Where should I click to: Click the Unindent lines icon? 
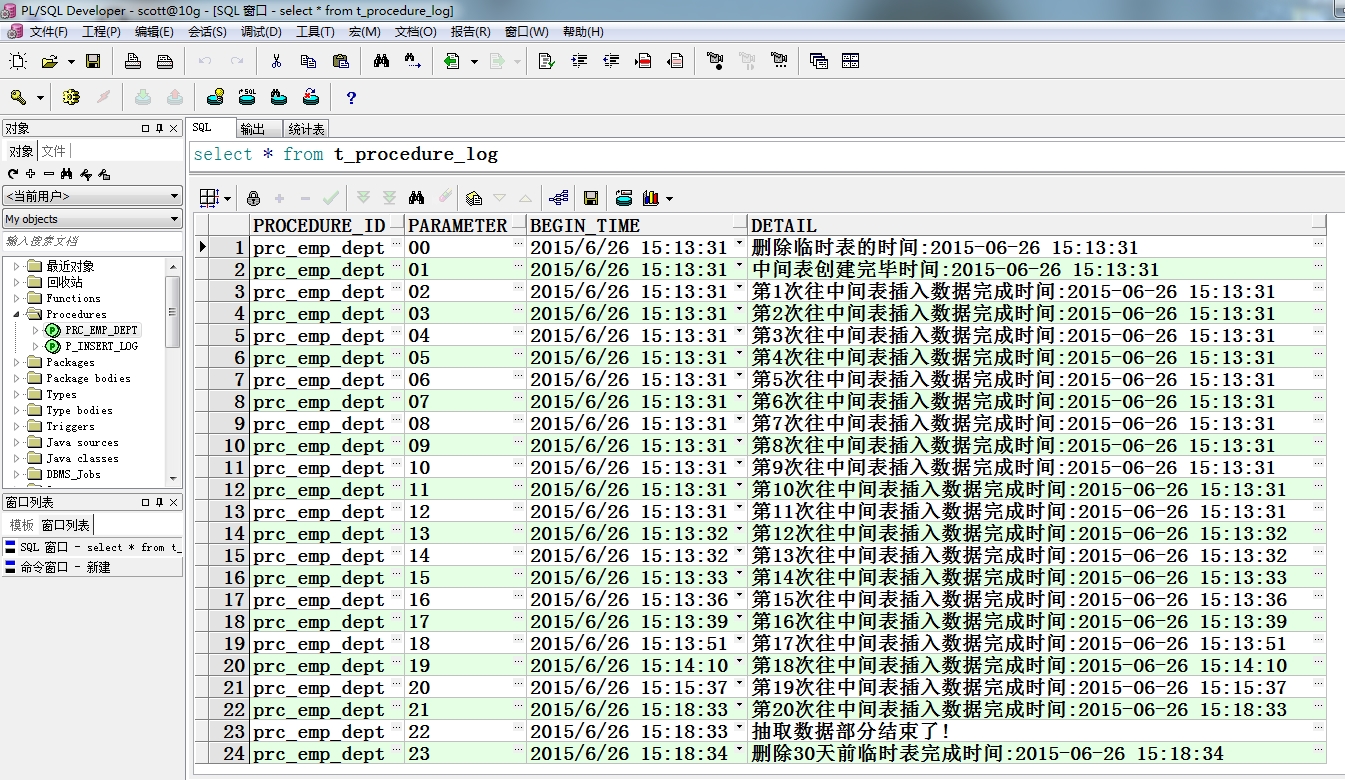click(610, 62)
